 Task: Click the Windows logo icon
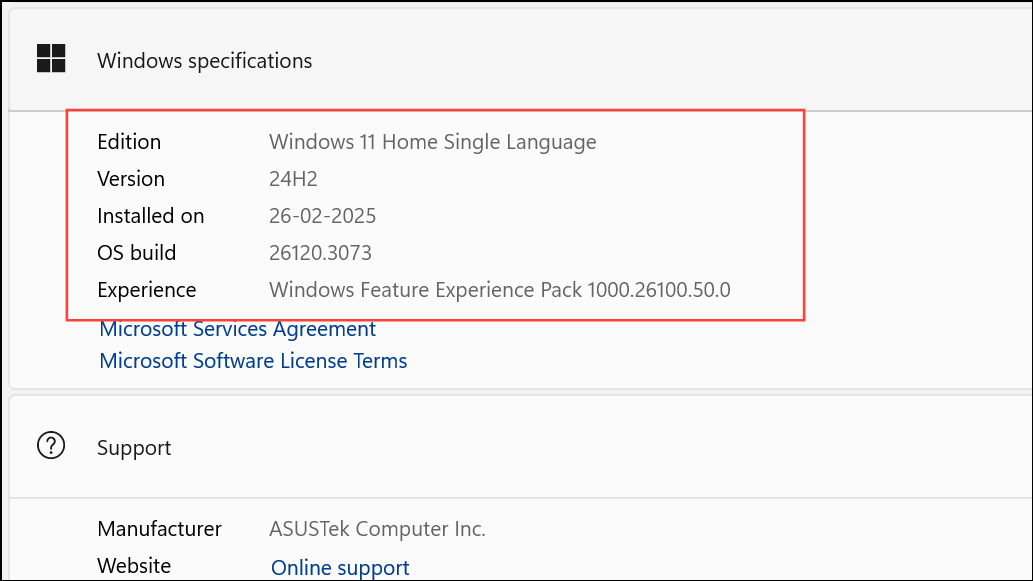click(x=51, y=59)
